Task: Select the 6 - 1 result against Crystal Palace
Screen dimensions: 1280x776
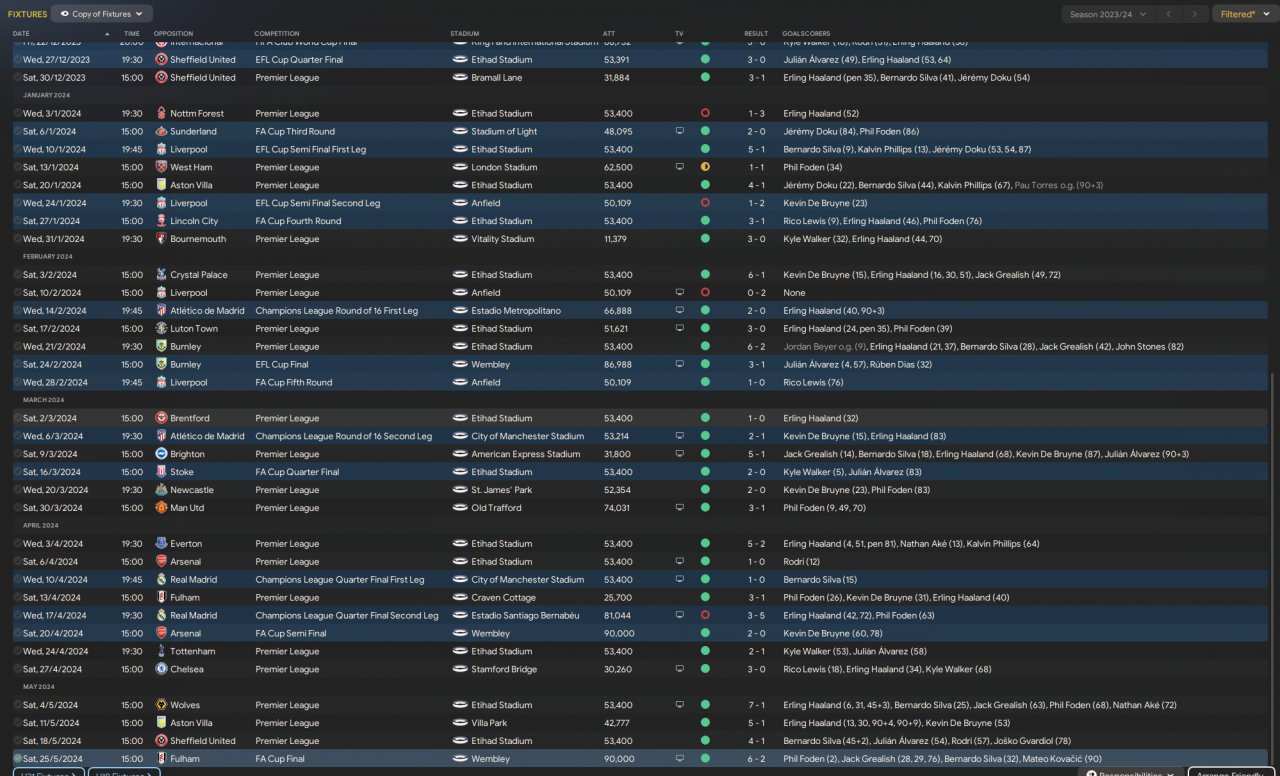Action: [756, 275]
